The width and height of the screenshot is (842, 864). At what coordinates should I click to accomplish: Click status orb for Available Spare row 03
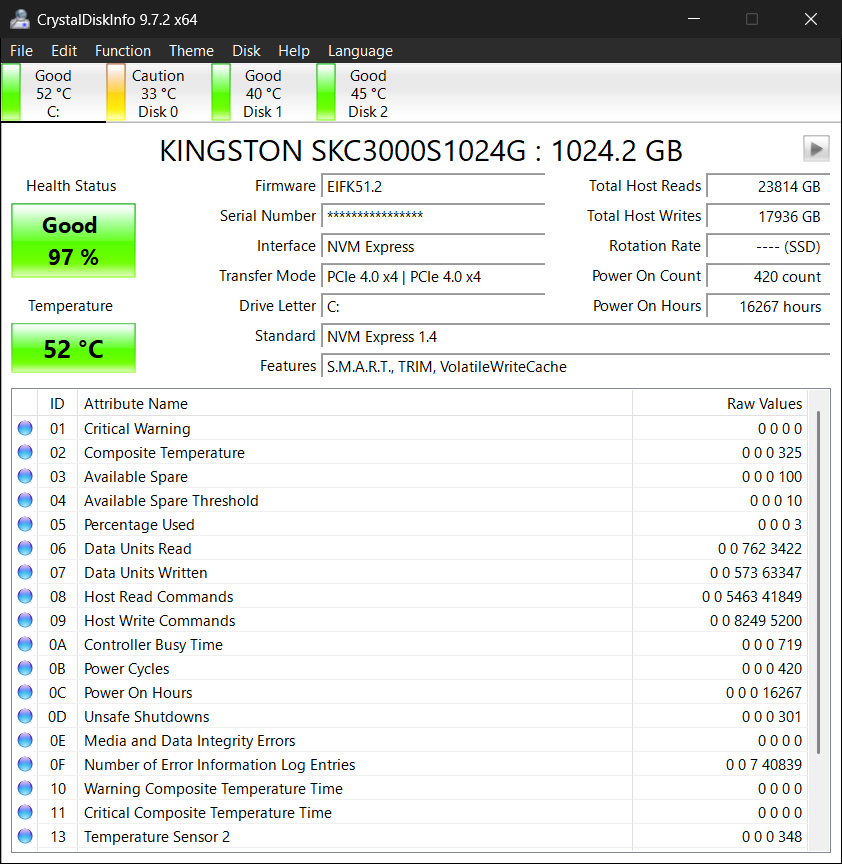tap(25, 476)
